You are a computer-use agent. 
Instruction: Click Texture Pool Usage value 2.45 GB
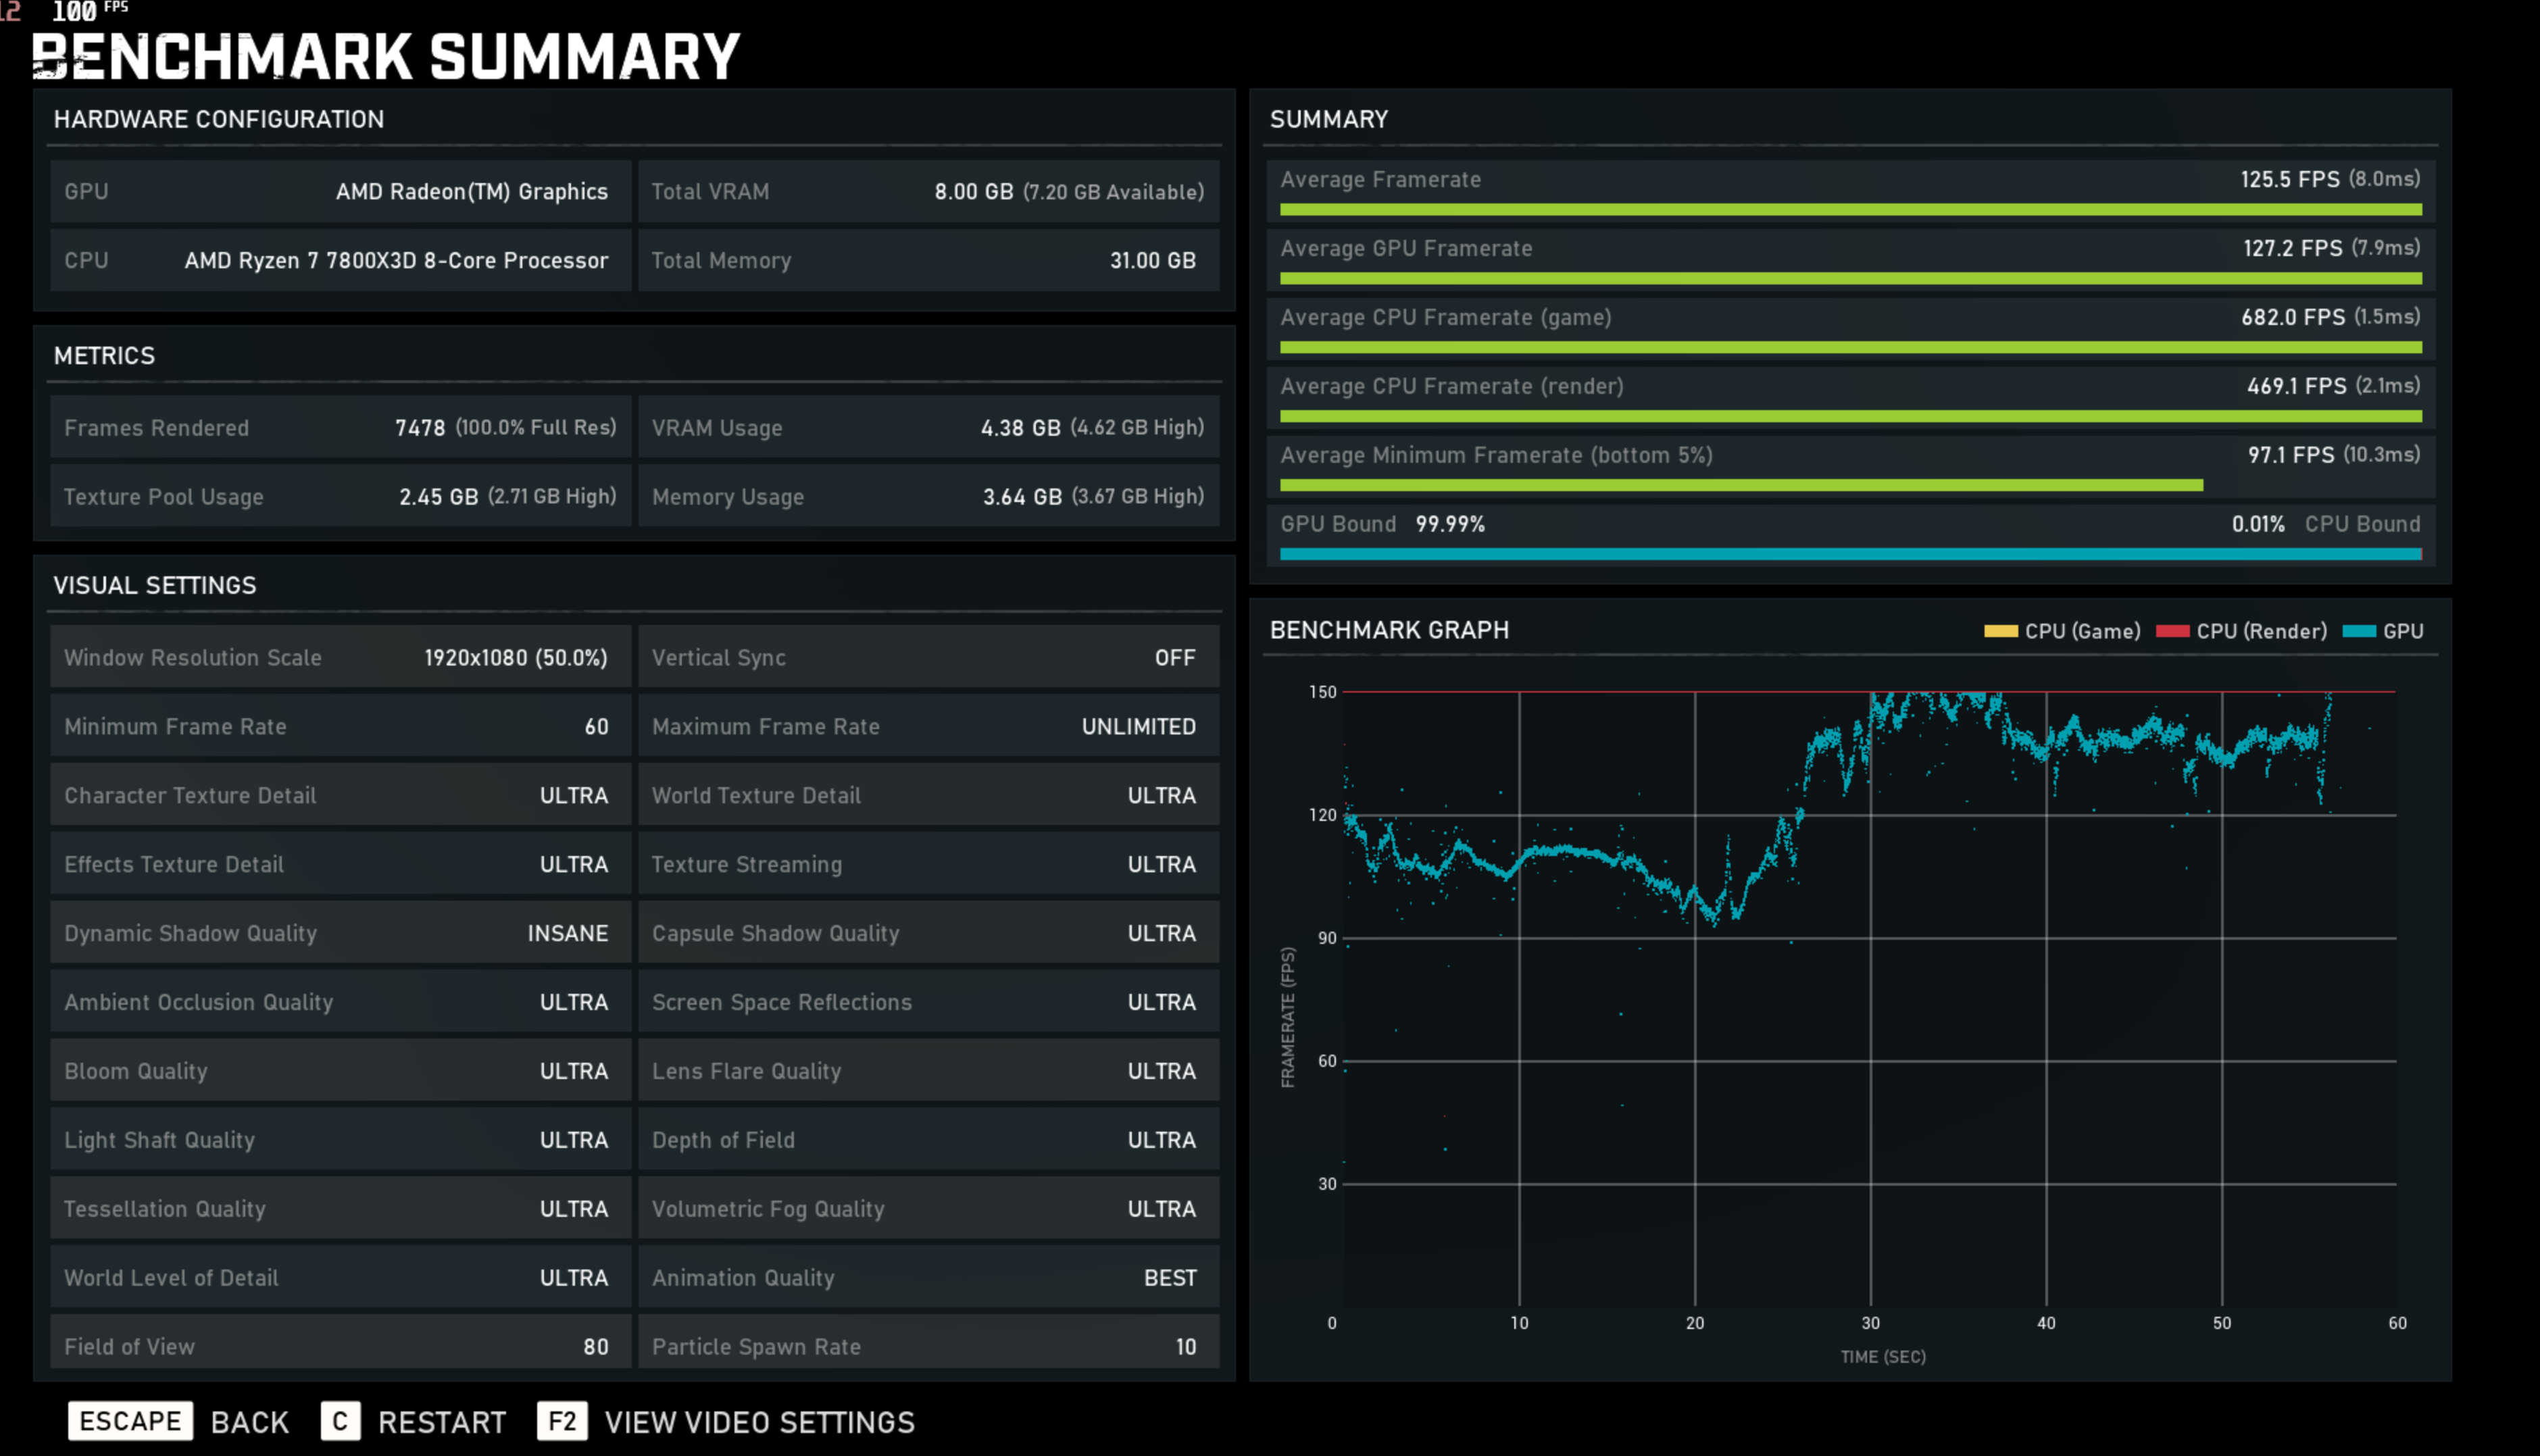pyautogui.click(x=439, y=497)
